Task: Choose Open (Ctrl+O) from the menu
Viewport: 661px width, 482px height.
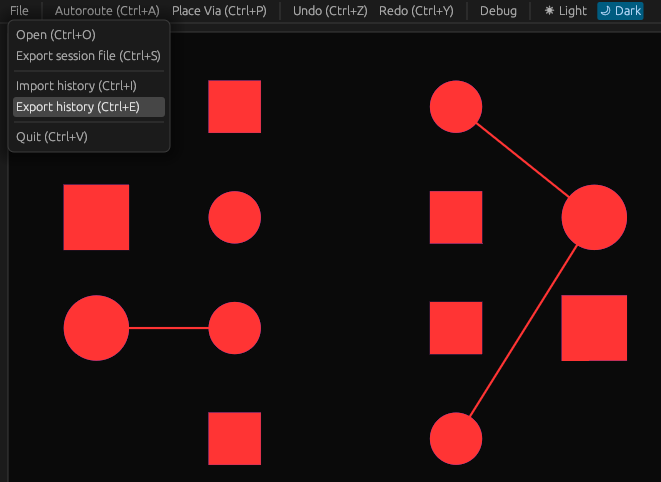Action: tap(56, 35)
